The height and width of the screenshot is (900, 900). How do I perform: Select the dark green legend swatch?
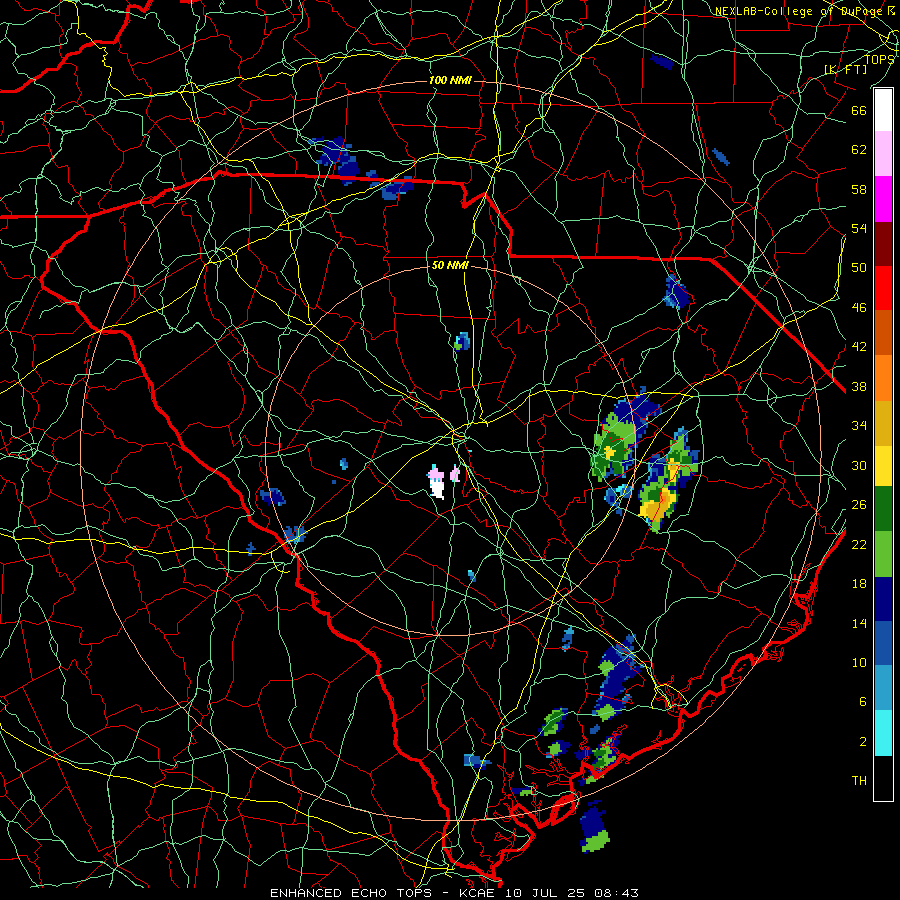click(x=883, y=509)
